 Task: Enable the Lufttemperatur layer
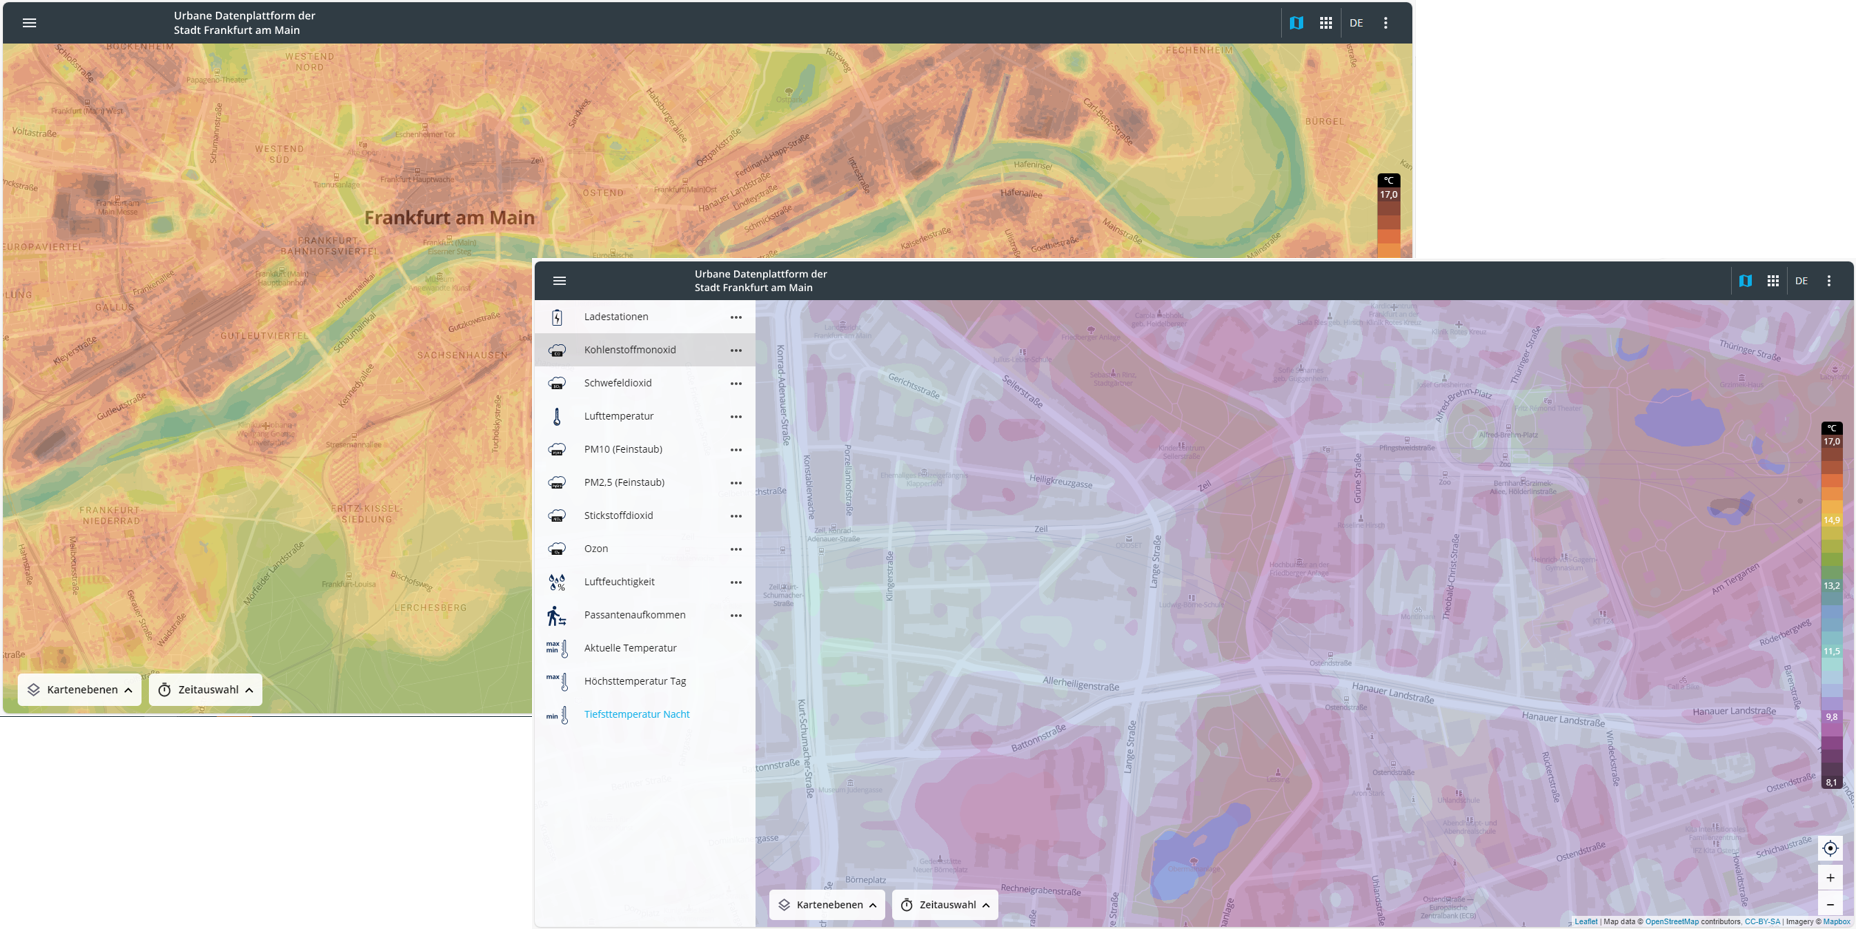click(x=618, y=416)
